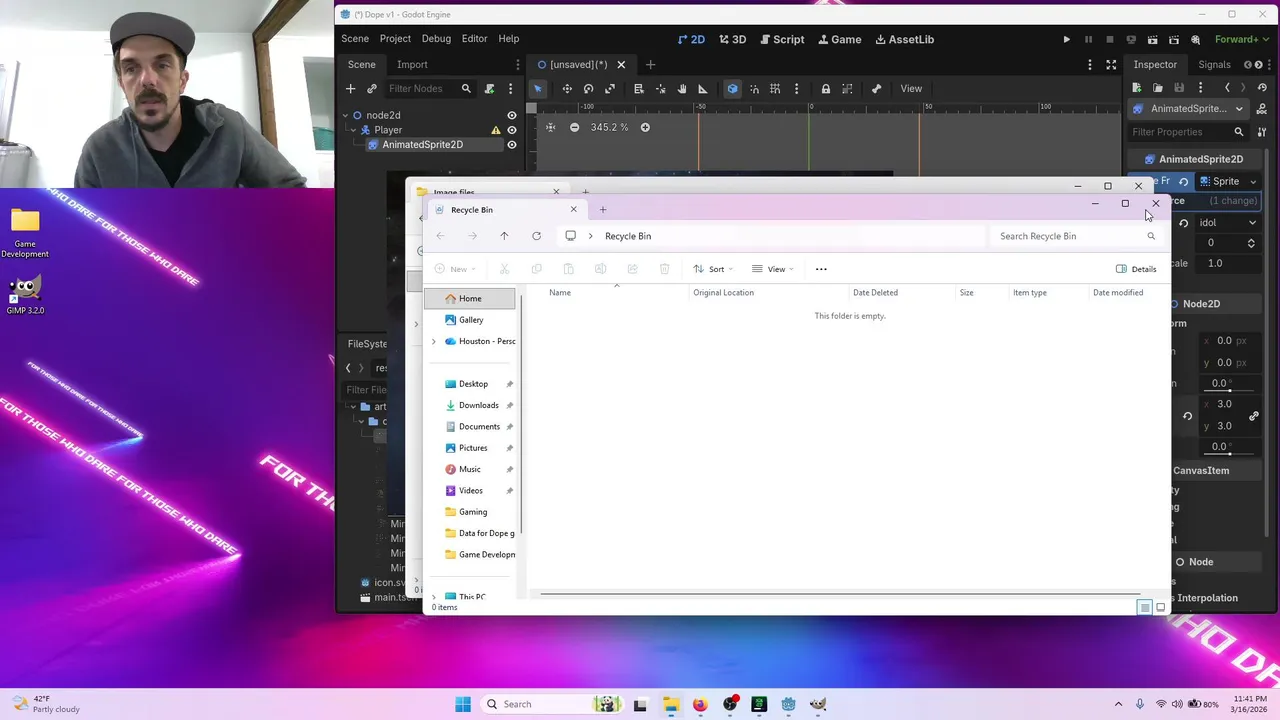The image size is (1280, 720).
Task: Click the Godot stop running project icon
Action: (1109, 40)
